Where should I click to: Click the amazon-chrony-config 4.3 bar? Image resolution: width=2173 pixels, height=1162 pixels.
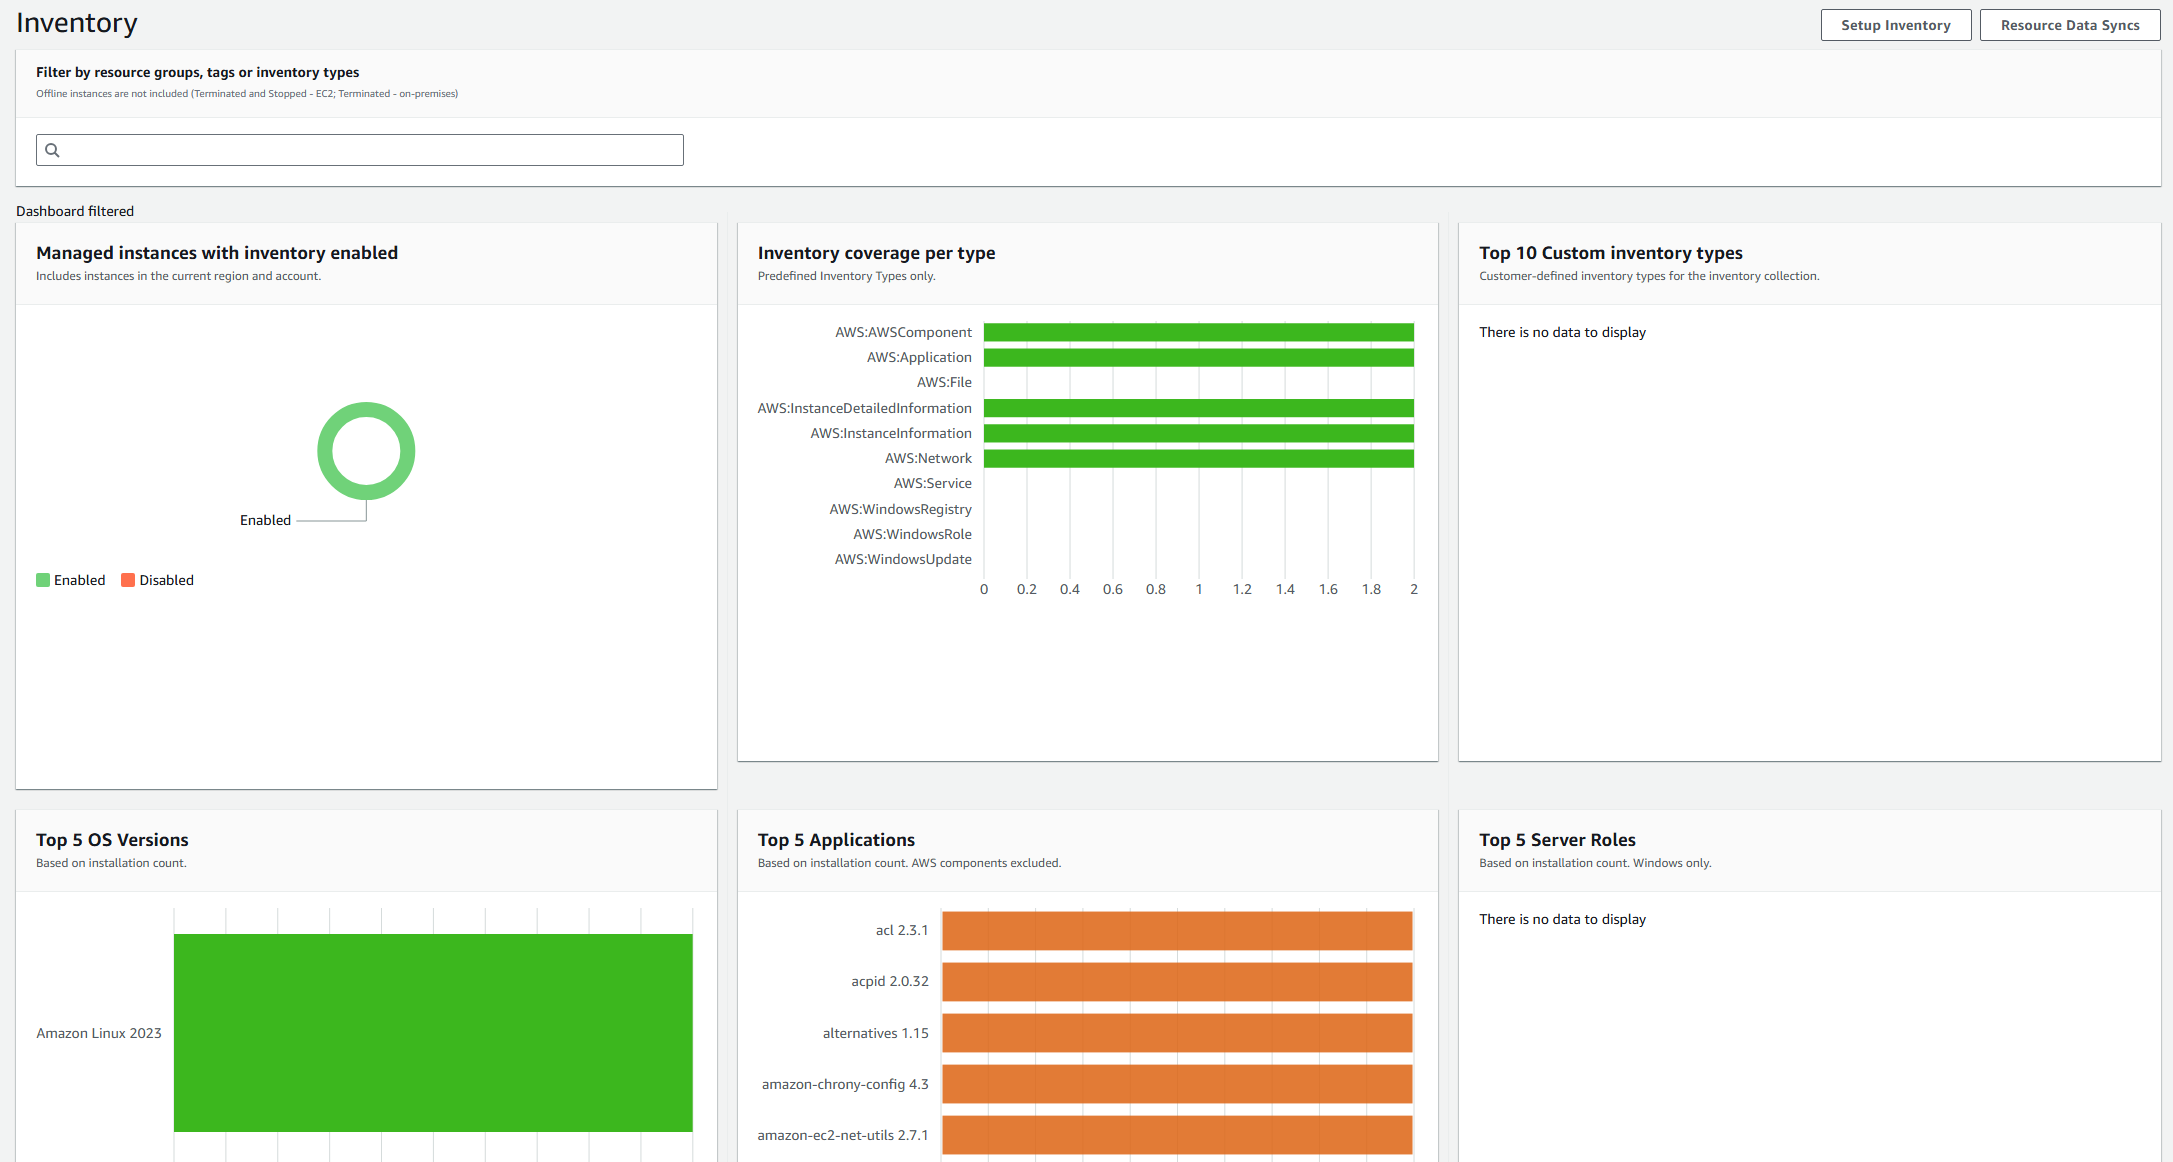(1177, 1084)
